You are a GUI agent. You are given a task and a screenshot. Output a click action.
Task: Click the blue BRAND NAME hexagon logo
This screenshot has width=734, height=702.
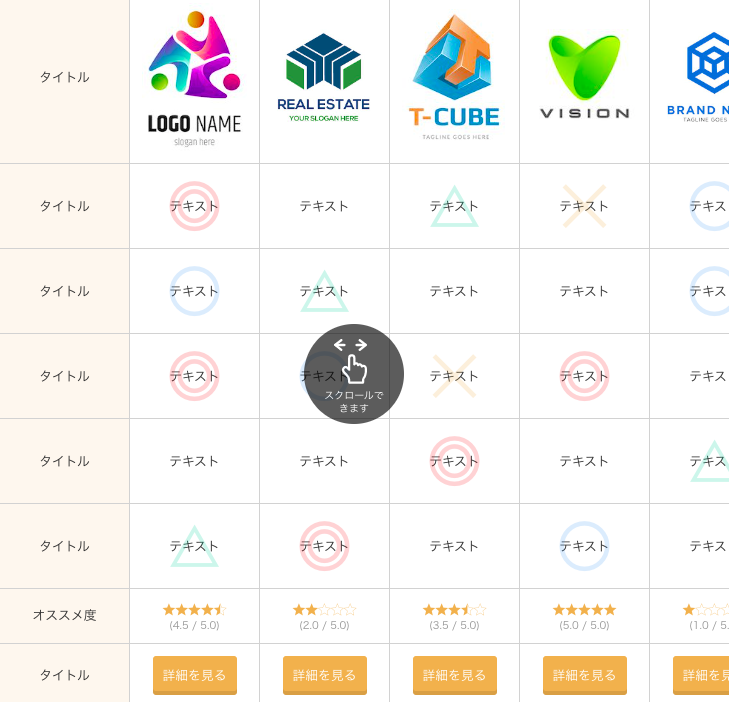(698, 77)
